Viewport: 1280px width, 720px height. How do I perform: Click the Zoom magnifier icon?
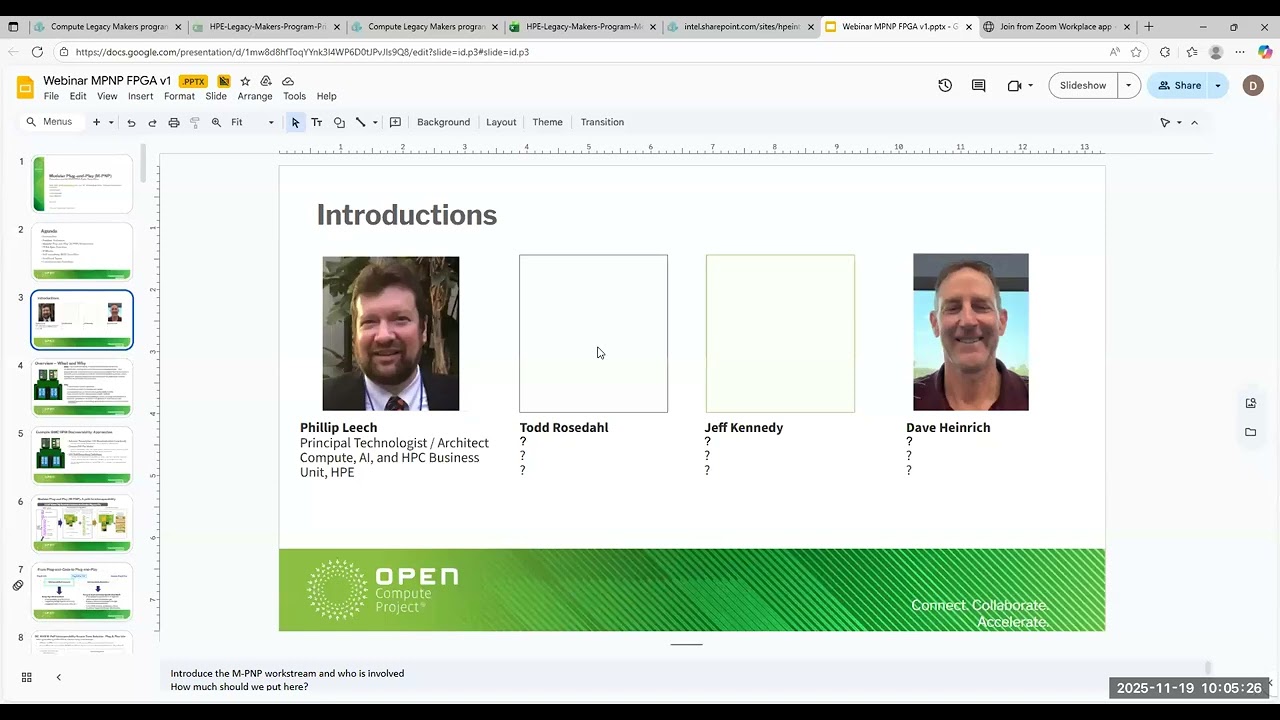coord(216,122)
